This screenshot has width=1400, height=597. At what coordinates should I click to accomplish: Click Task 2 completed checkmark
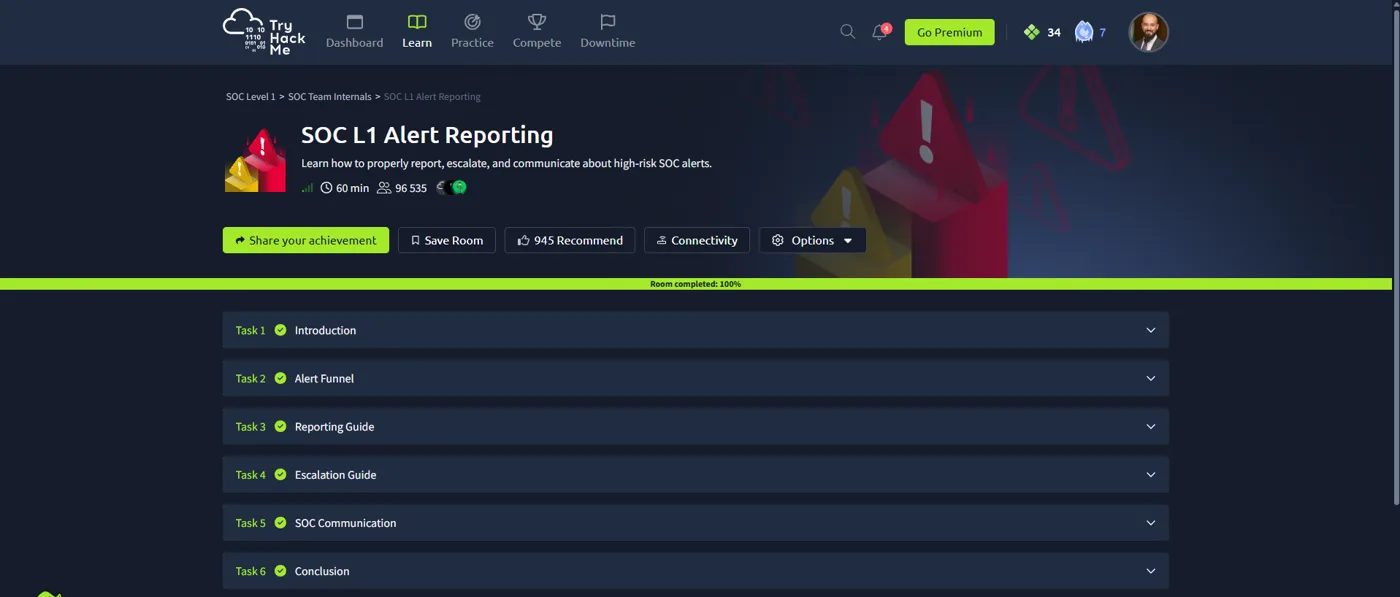(x=280, y=378)
